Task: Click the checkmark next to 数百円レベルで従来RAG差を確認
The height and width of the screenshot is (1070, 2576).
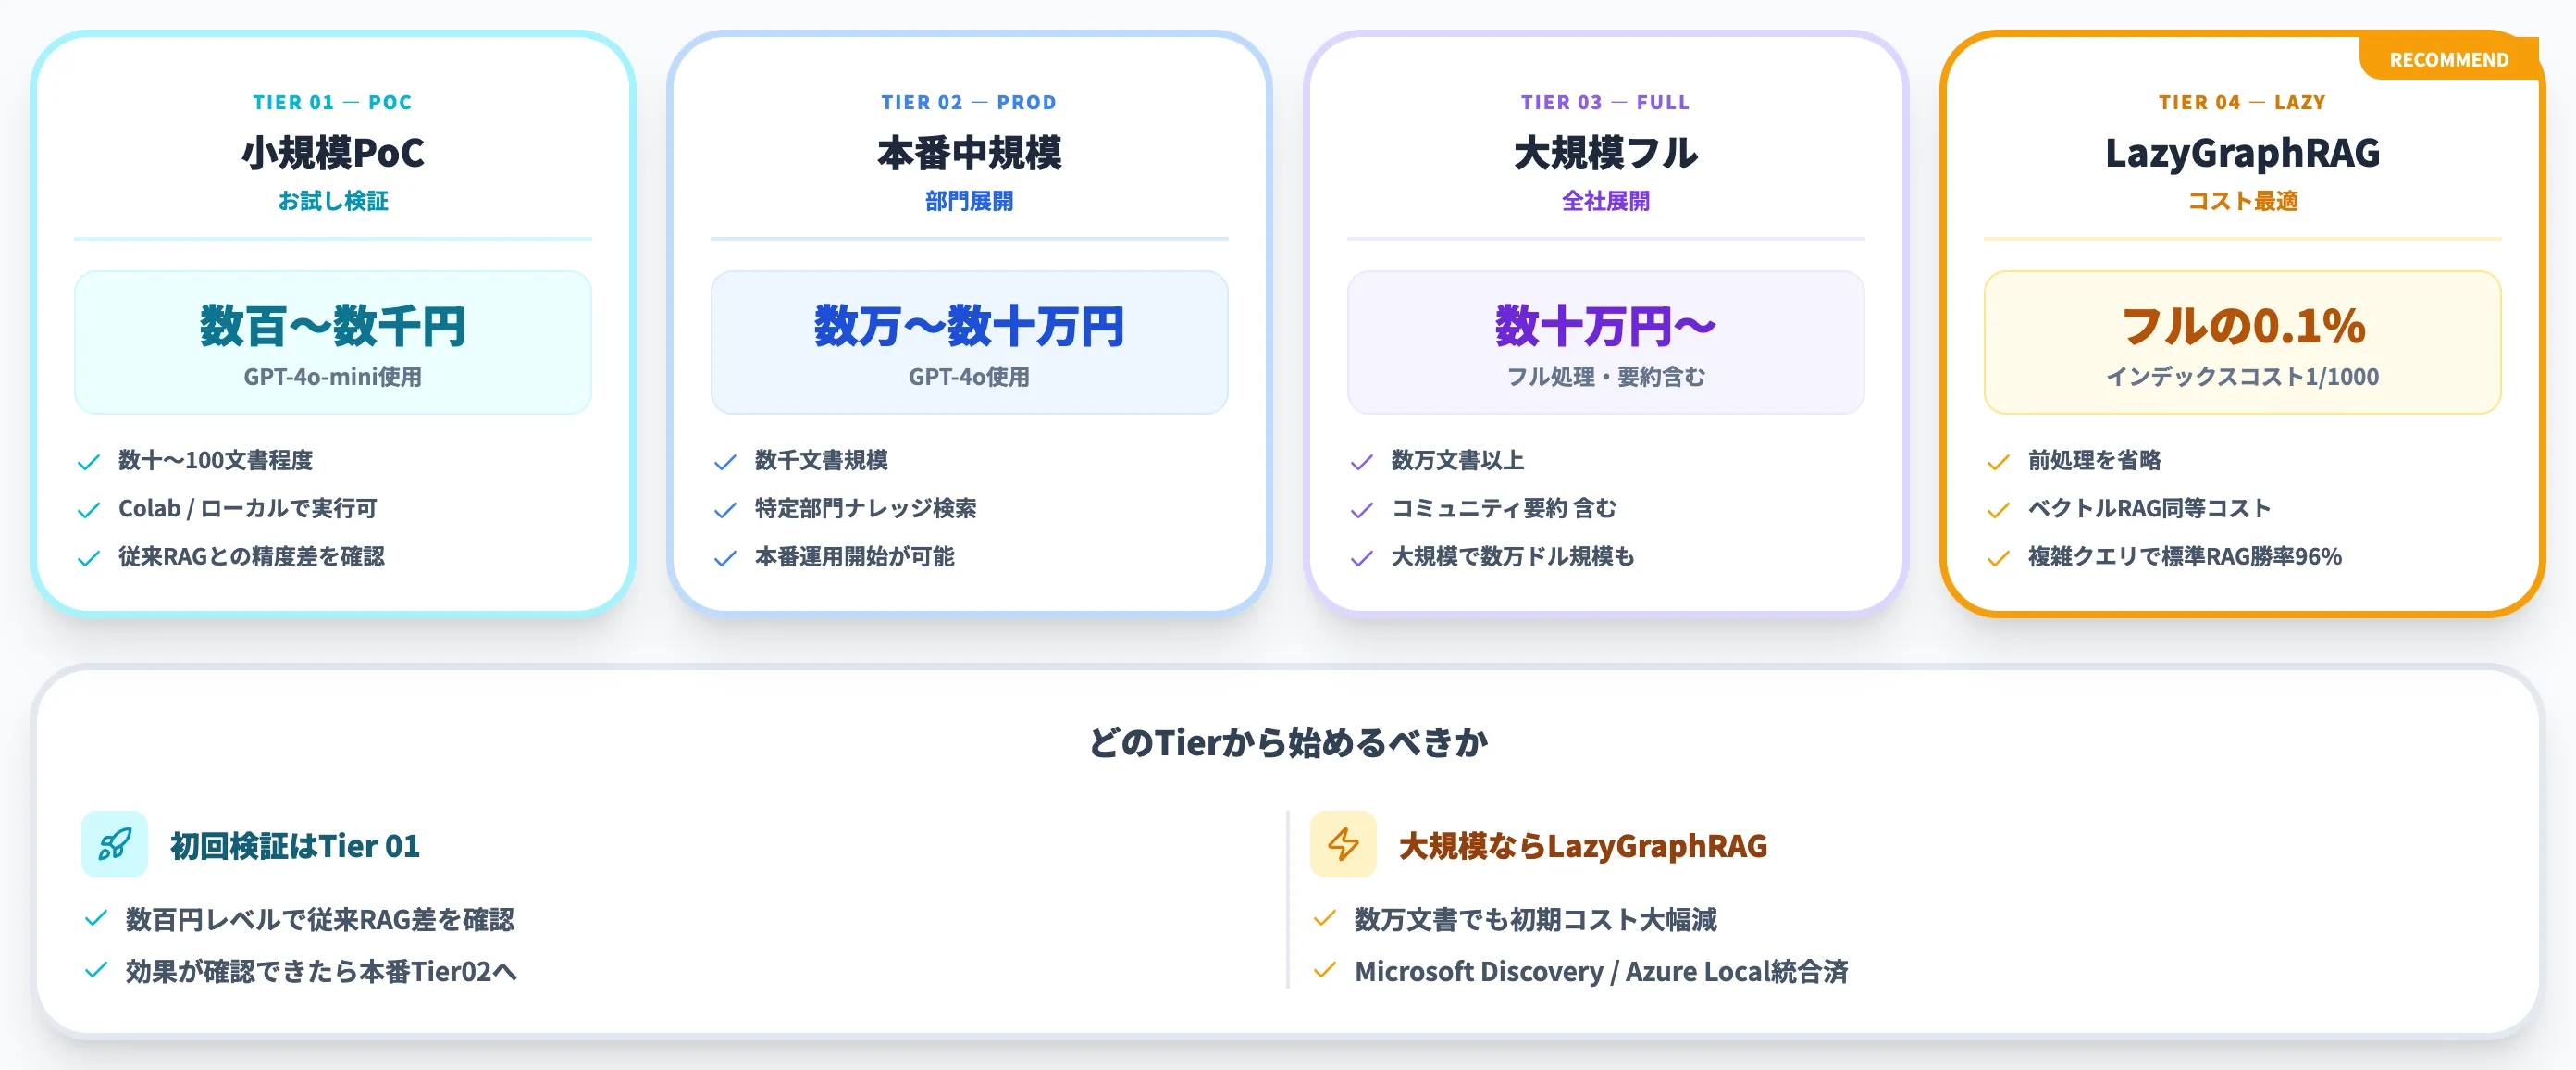Action: pyautogui.click(x=96, y=918)
